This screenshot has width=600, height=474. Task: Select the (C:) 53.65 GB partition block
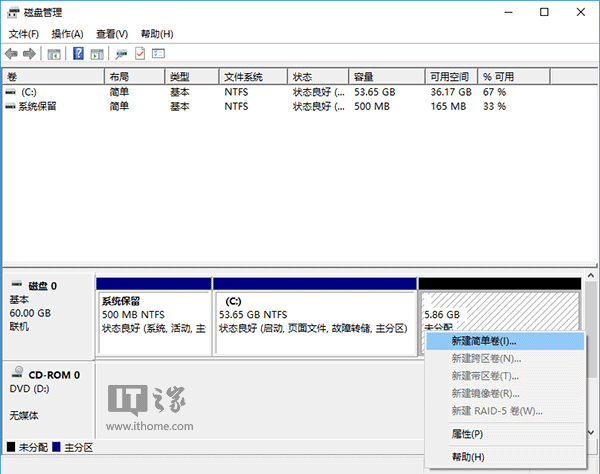315,317
